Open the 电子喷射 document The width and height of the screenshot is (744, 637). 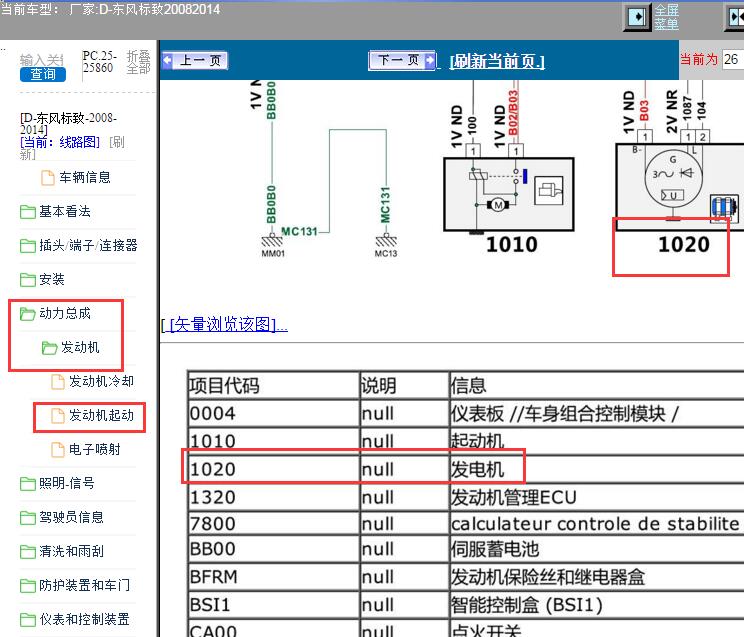95,449
